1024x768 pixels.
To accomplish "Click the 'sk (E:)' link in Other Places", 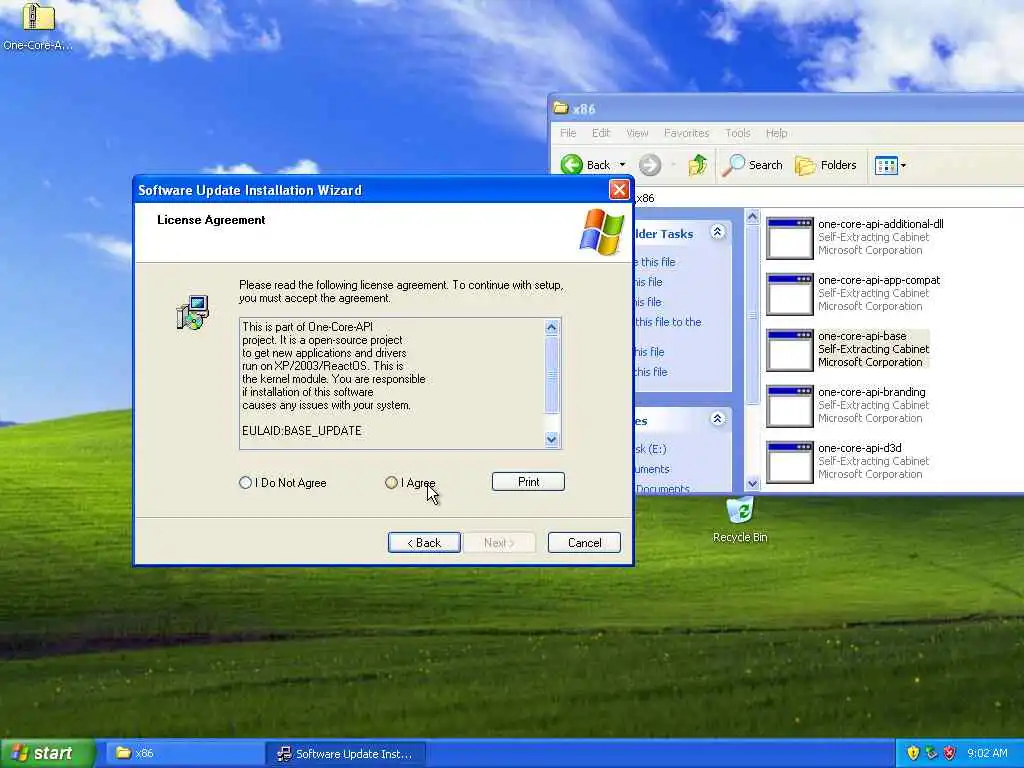I will pyautogui.click(x=650, y=449).
